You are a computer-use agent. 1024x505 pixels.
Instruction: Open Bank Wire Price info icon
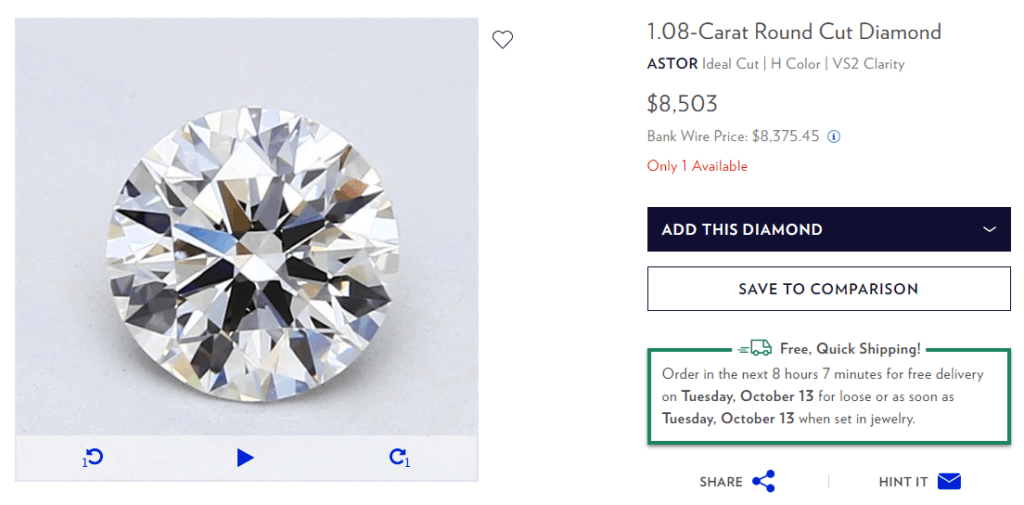pos(834,137)
